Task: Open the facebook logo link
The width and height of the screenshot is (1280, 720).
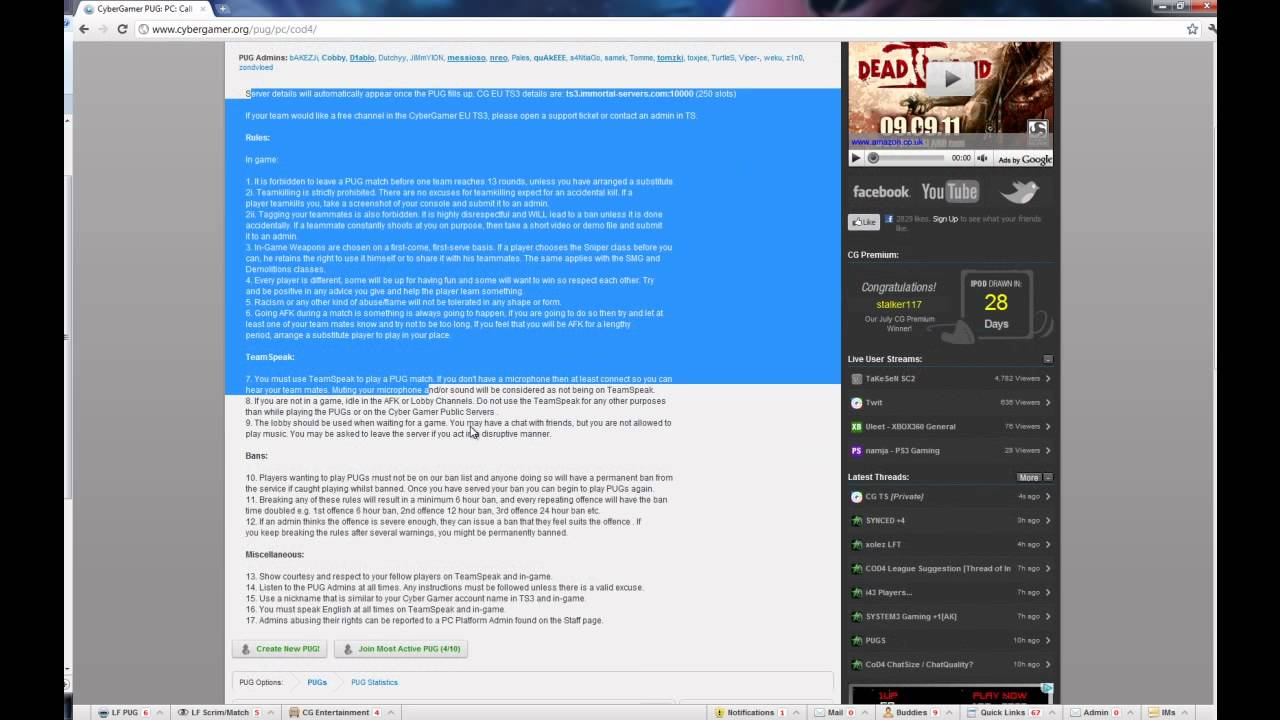Action: pos(880,192)
